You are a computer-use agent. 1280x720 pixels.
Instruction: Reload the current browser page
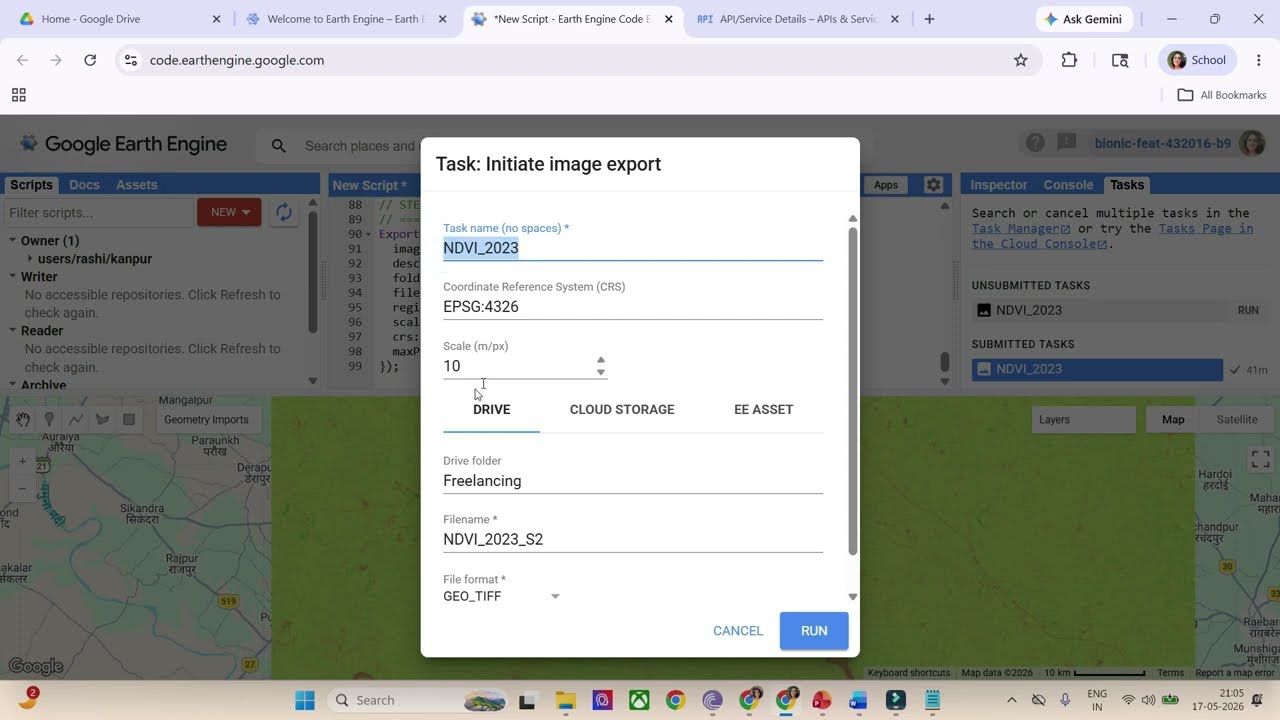(90, 60)
